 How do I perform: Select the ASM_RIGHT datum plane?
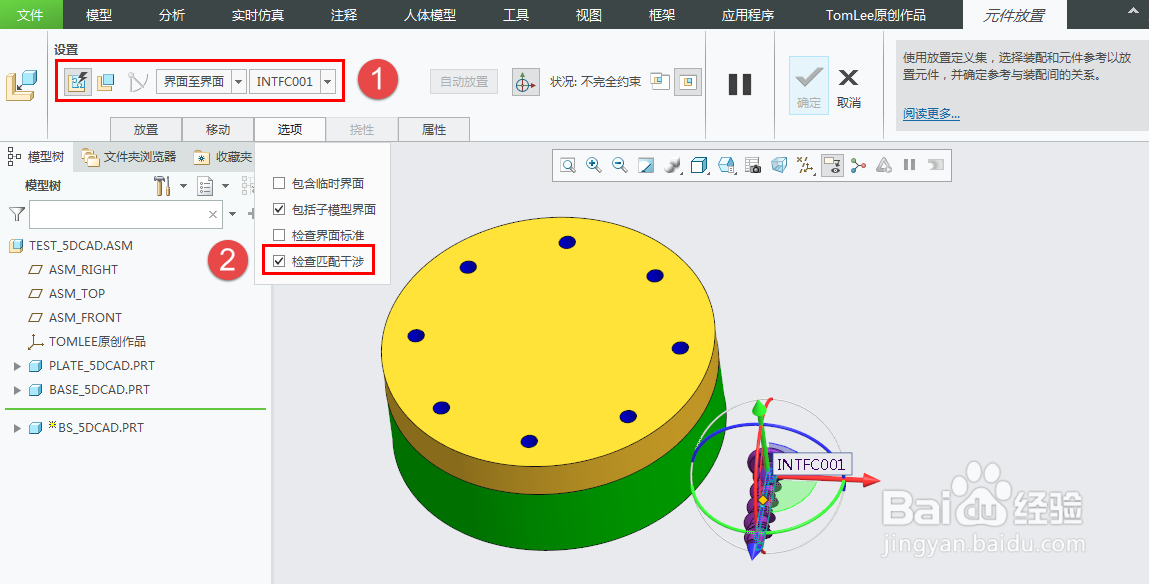pyautogui.click(x=83, y=270)
